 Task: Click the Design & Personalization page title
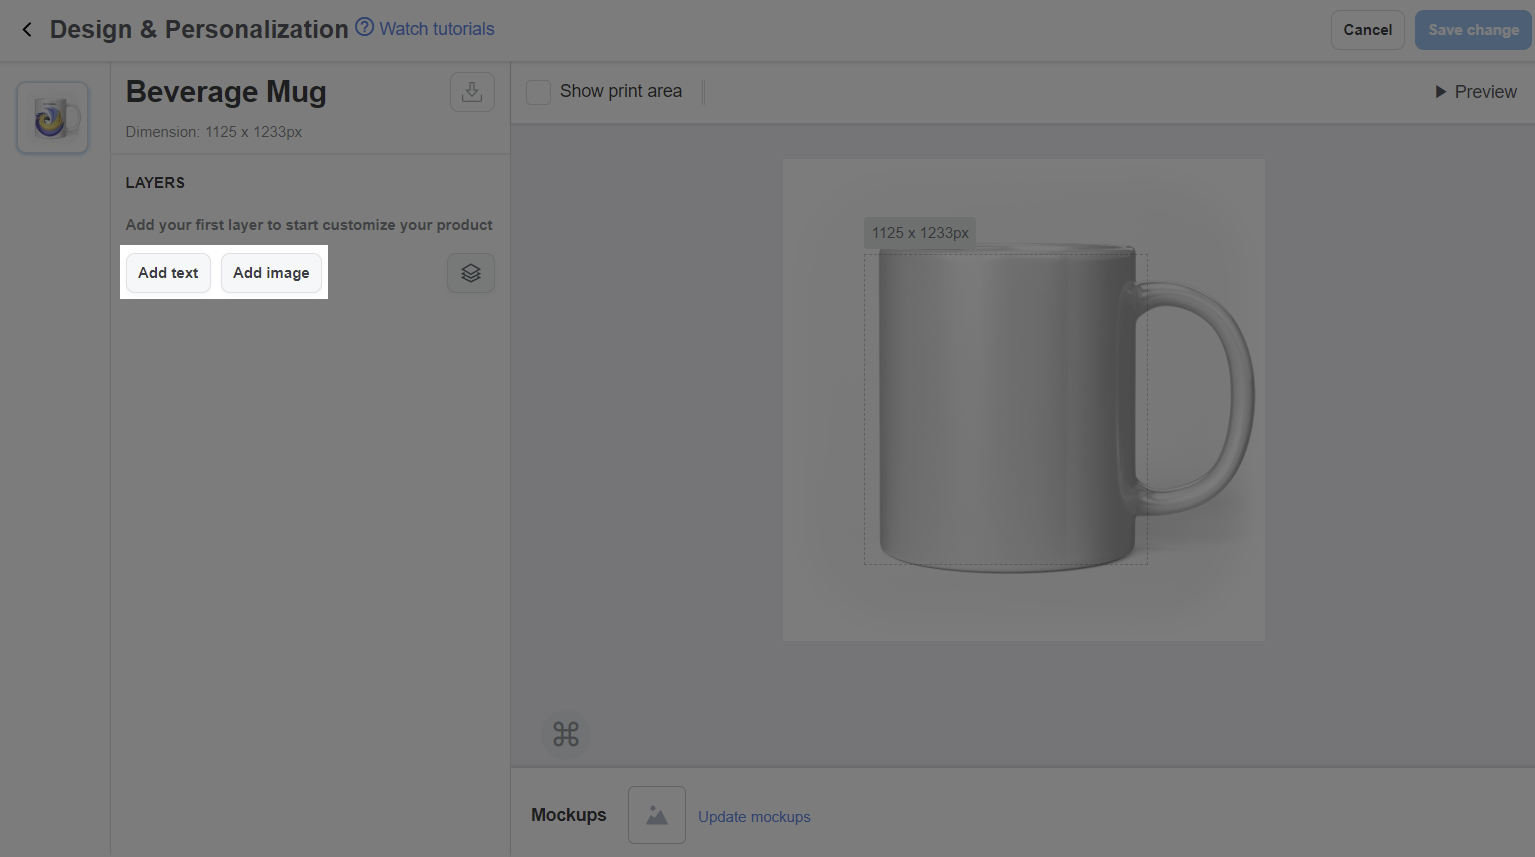tap(199, 30)
